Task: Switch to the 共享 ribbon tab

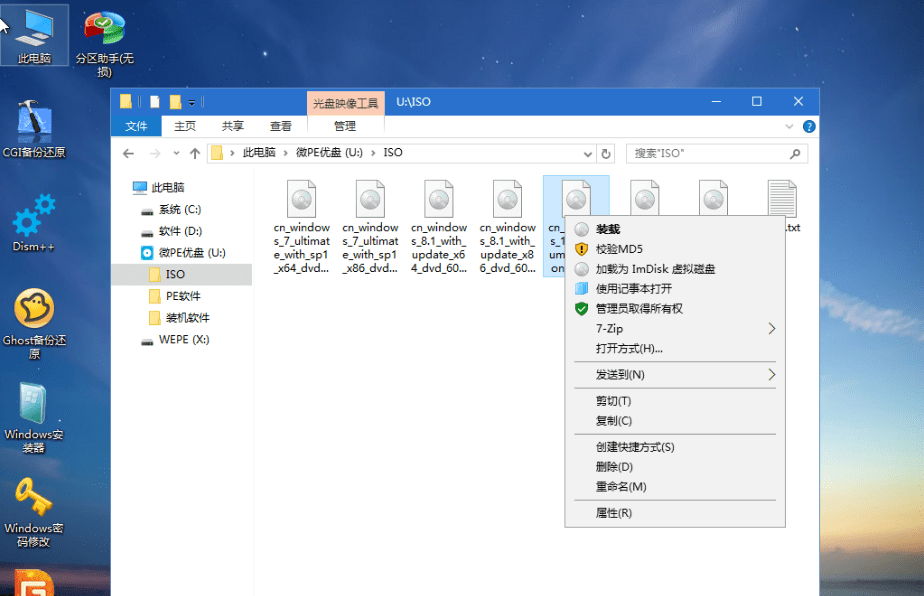Action: [x=233, y=126]
